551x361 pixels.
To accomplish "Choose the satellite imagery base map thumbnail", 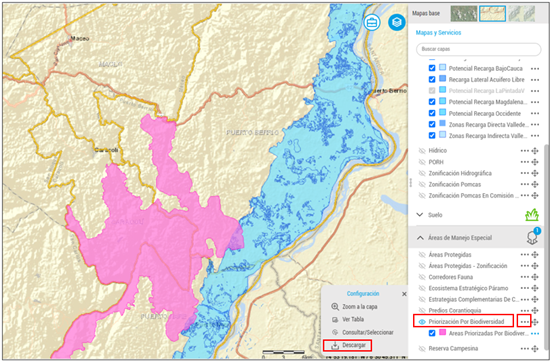I will (464, 13).
